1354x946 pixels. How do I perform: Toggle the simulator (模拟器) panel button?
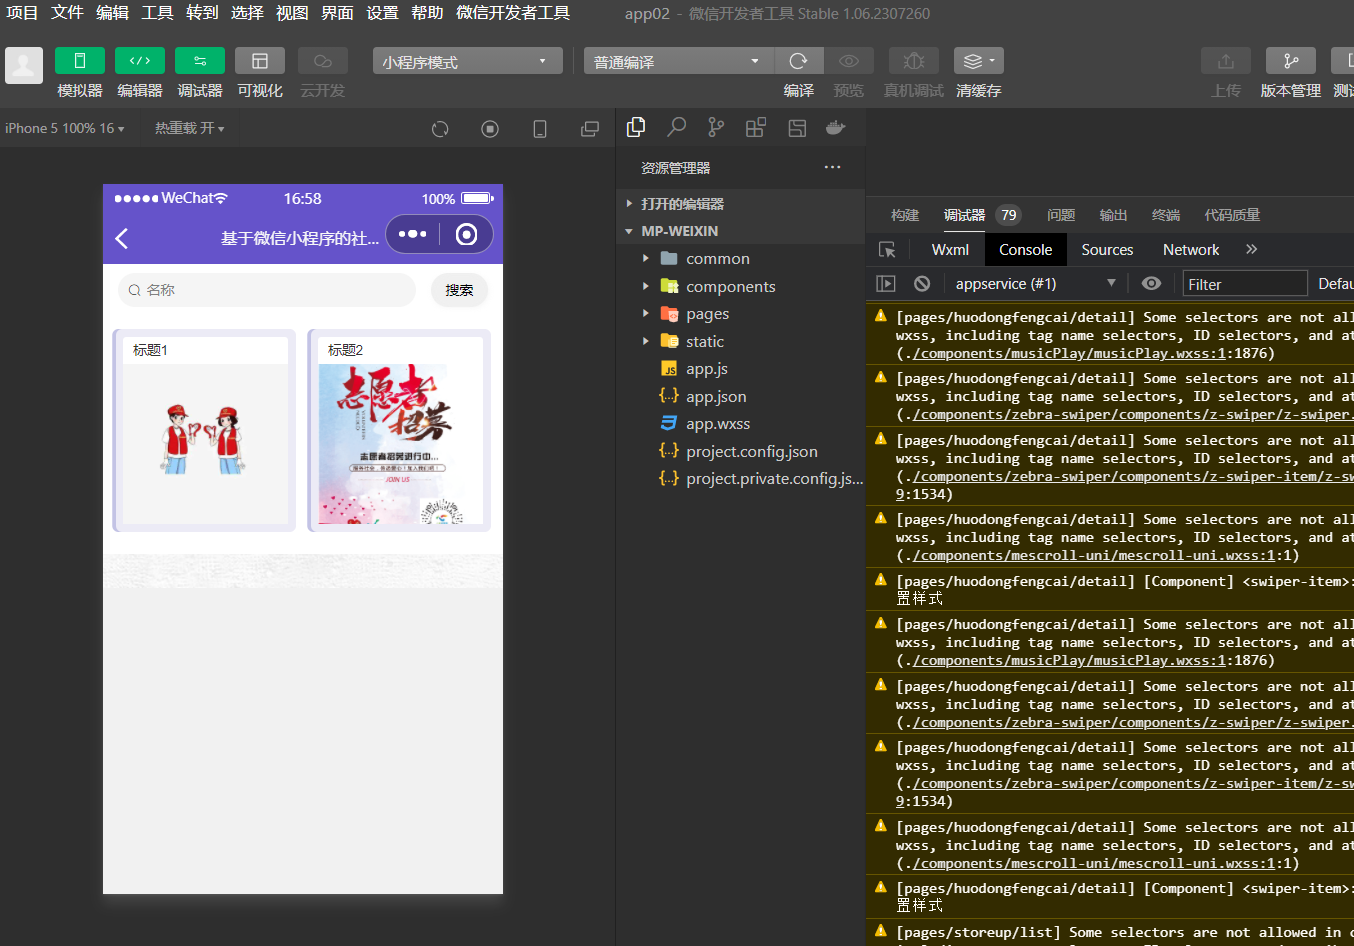(80, 61)
